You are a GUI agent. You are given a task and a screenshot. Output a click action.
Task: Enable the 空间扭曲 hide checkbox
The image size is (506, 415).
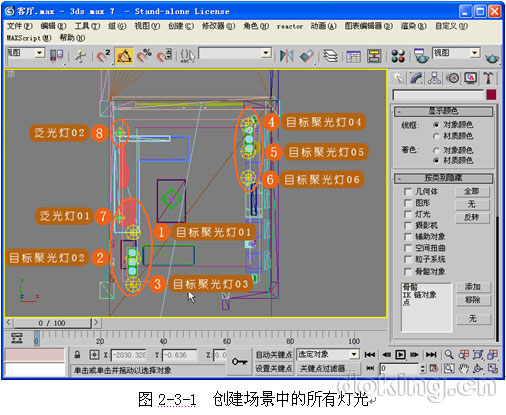[x=407, y=248]
